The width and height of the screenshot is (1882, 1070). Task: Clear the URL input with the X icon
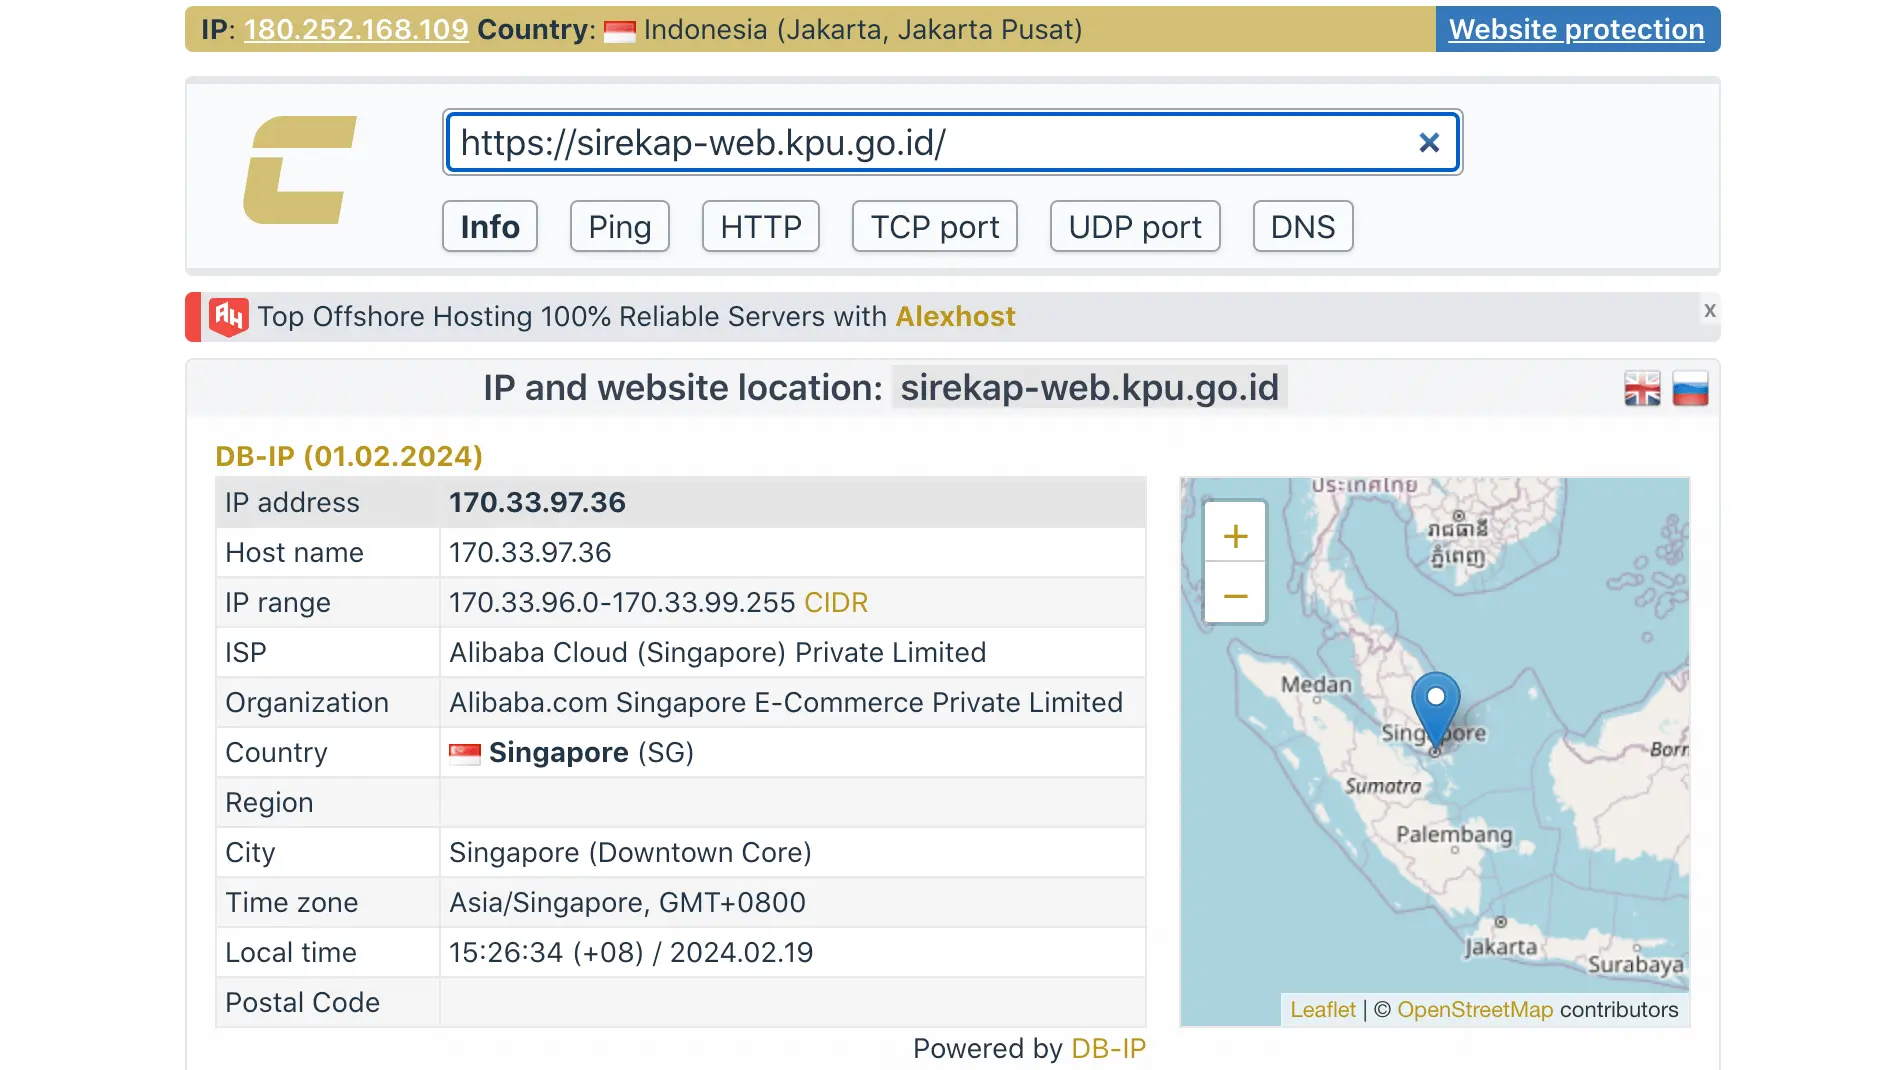[1429, 142]
